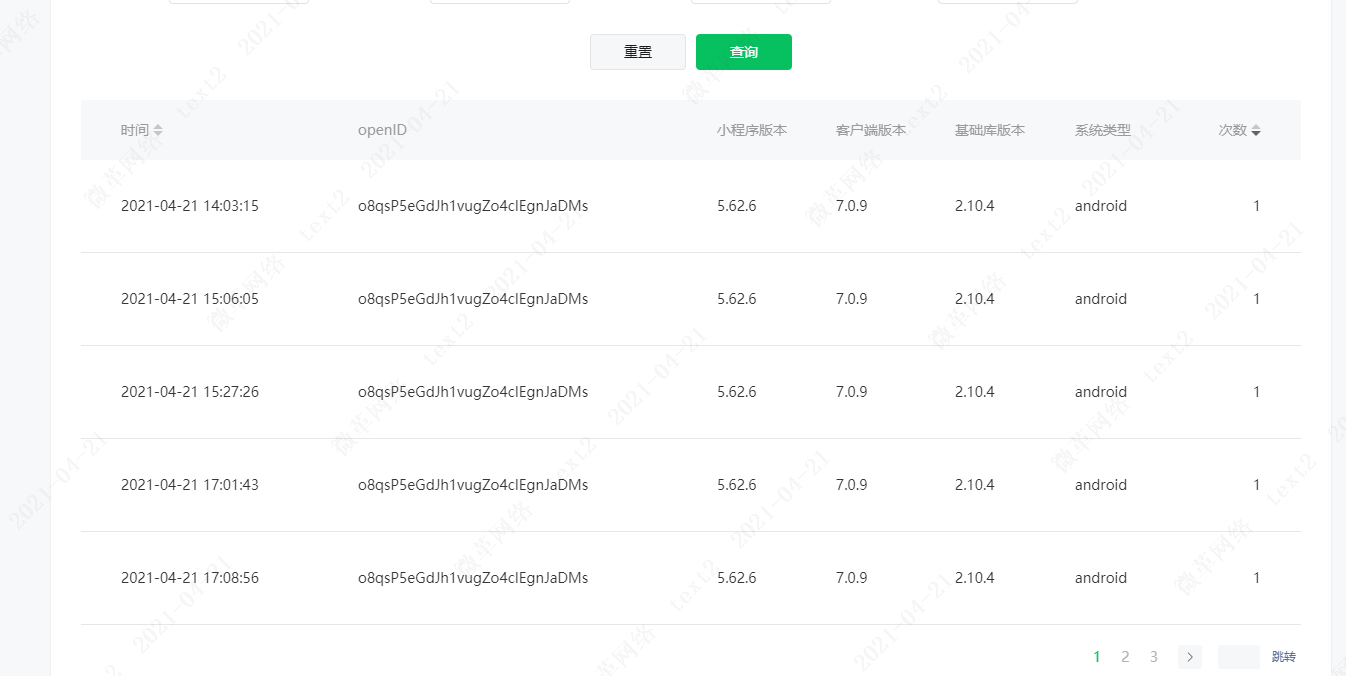
Task: Click openID in the 17:01:43 row
Action: click(473, 485)
